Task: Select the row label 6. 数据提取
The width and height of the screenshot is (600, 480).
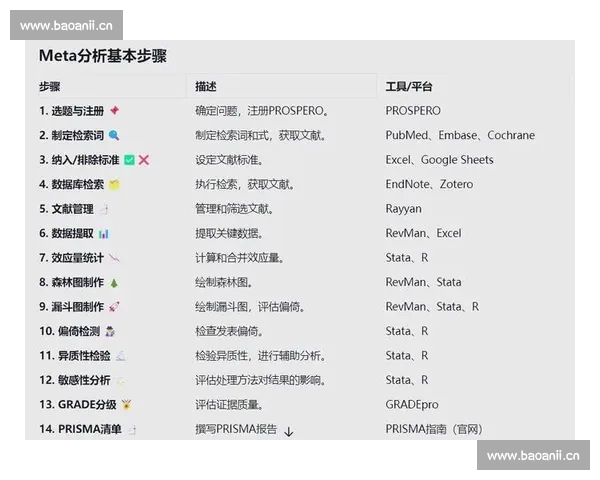Action: point(66,233)
